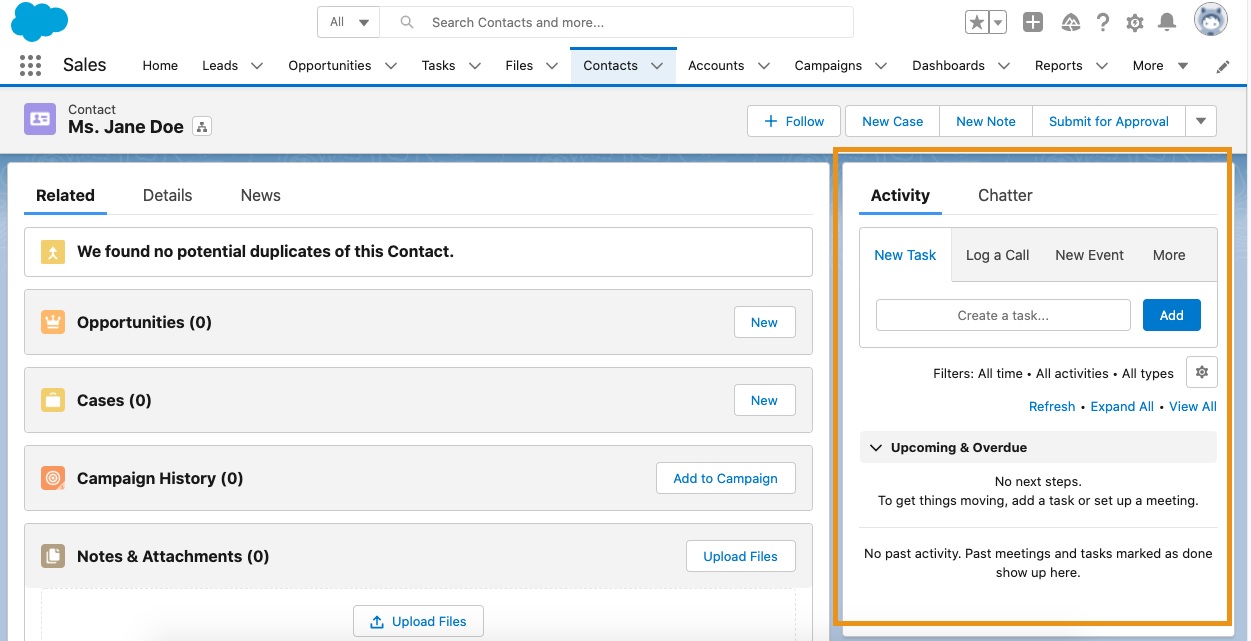
Task: Click the Salesforce cloud logo
Action: pyautogui.click(x=40, y=22)
